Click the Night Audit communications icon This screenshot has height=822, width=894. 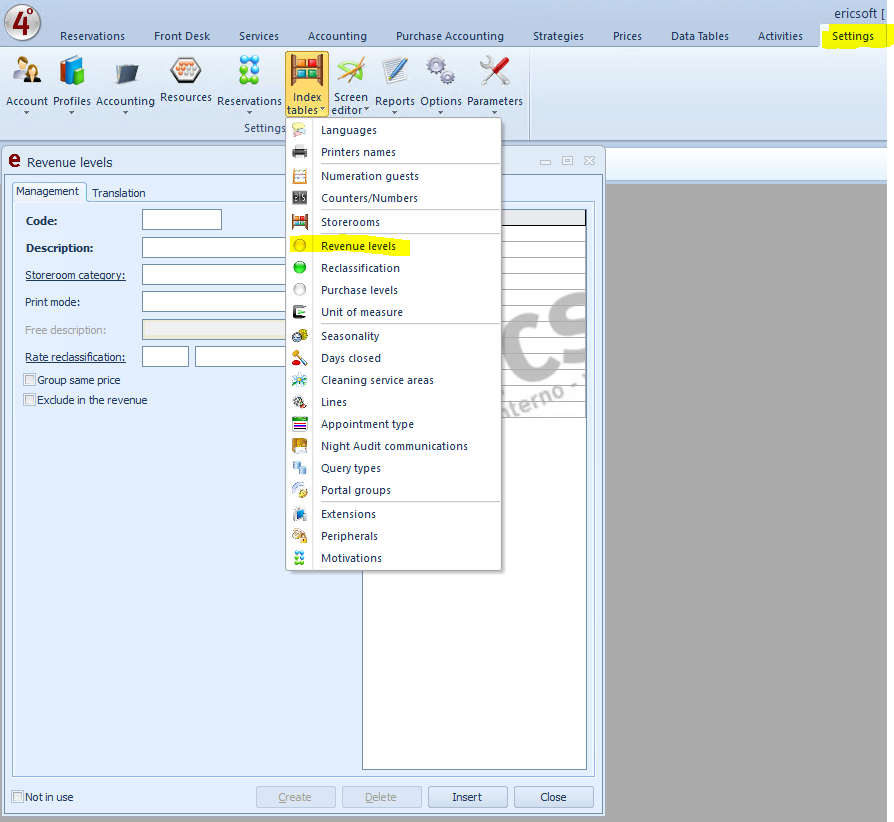pyautogui.click(x=299, y=446)
